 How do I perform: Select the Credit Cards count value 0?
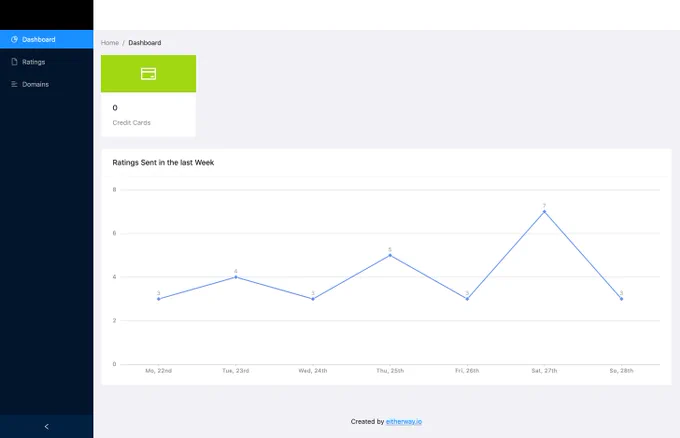[x=115, y=108]
